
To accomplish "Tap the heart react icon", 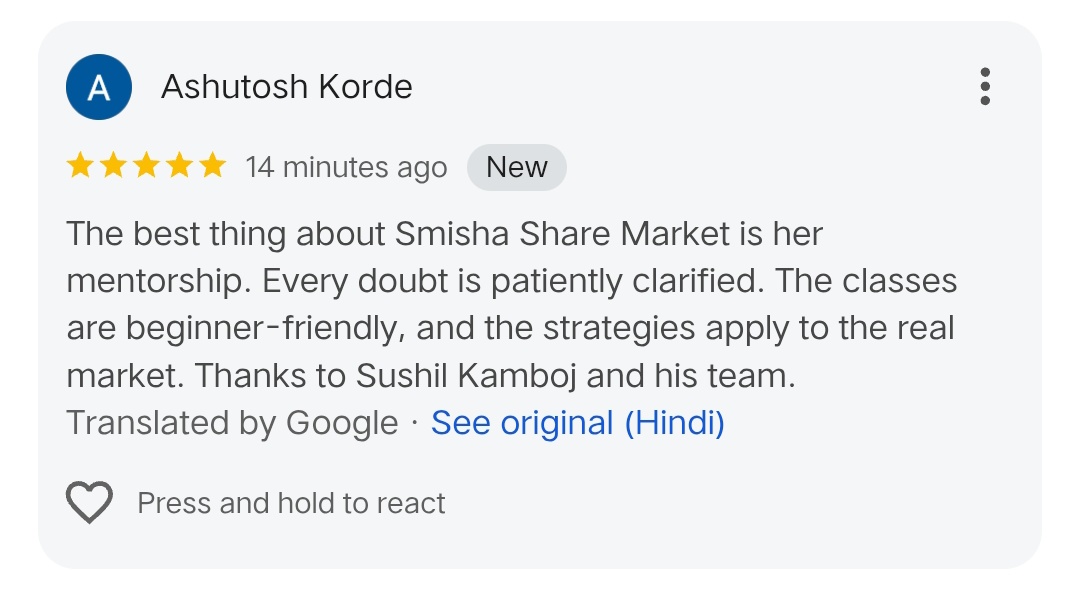I will (89, 502).
